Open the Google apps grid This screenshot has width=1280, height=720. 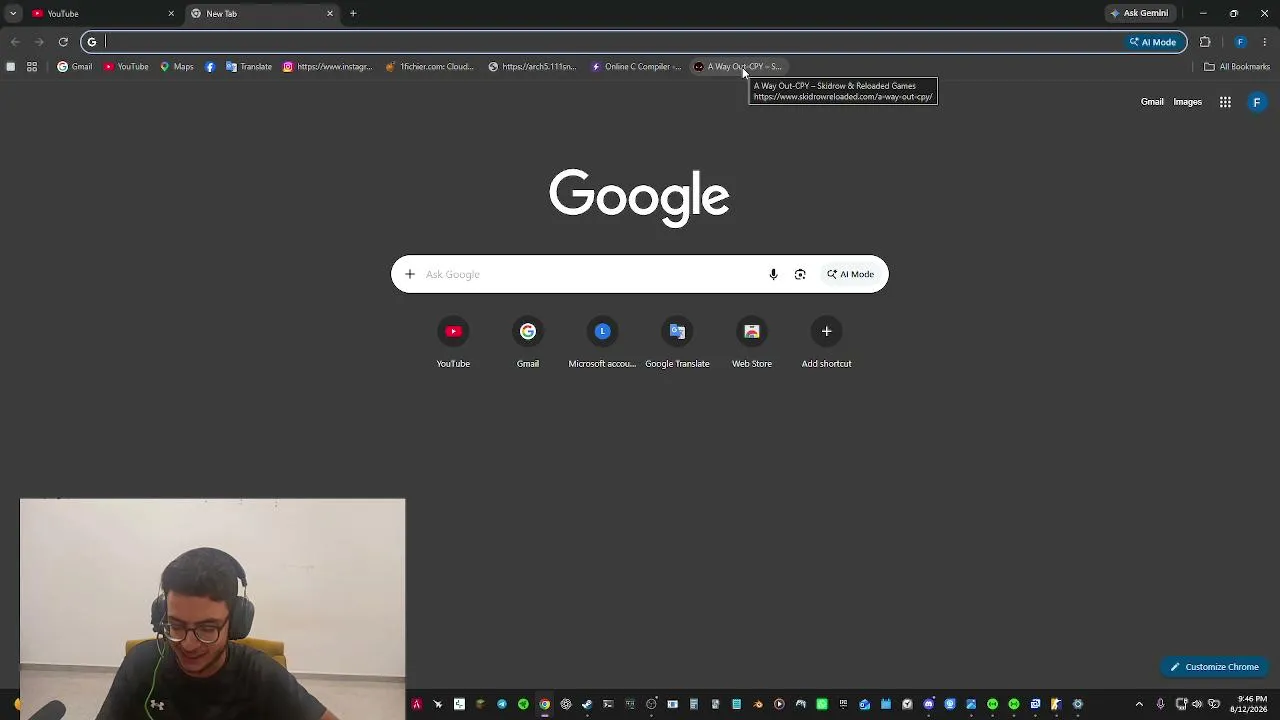[1225, 102]
